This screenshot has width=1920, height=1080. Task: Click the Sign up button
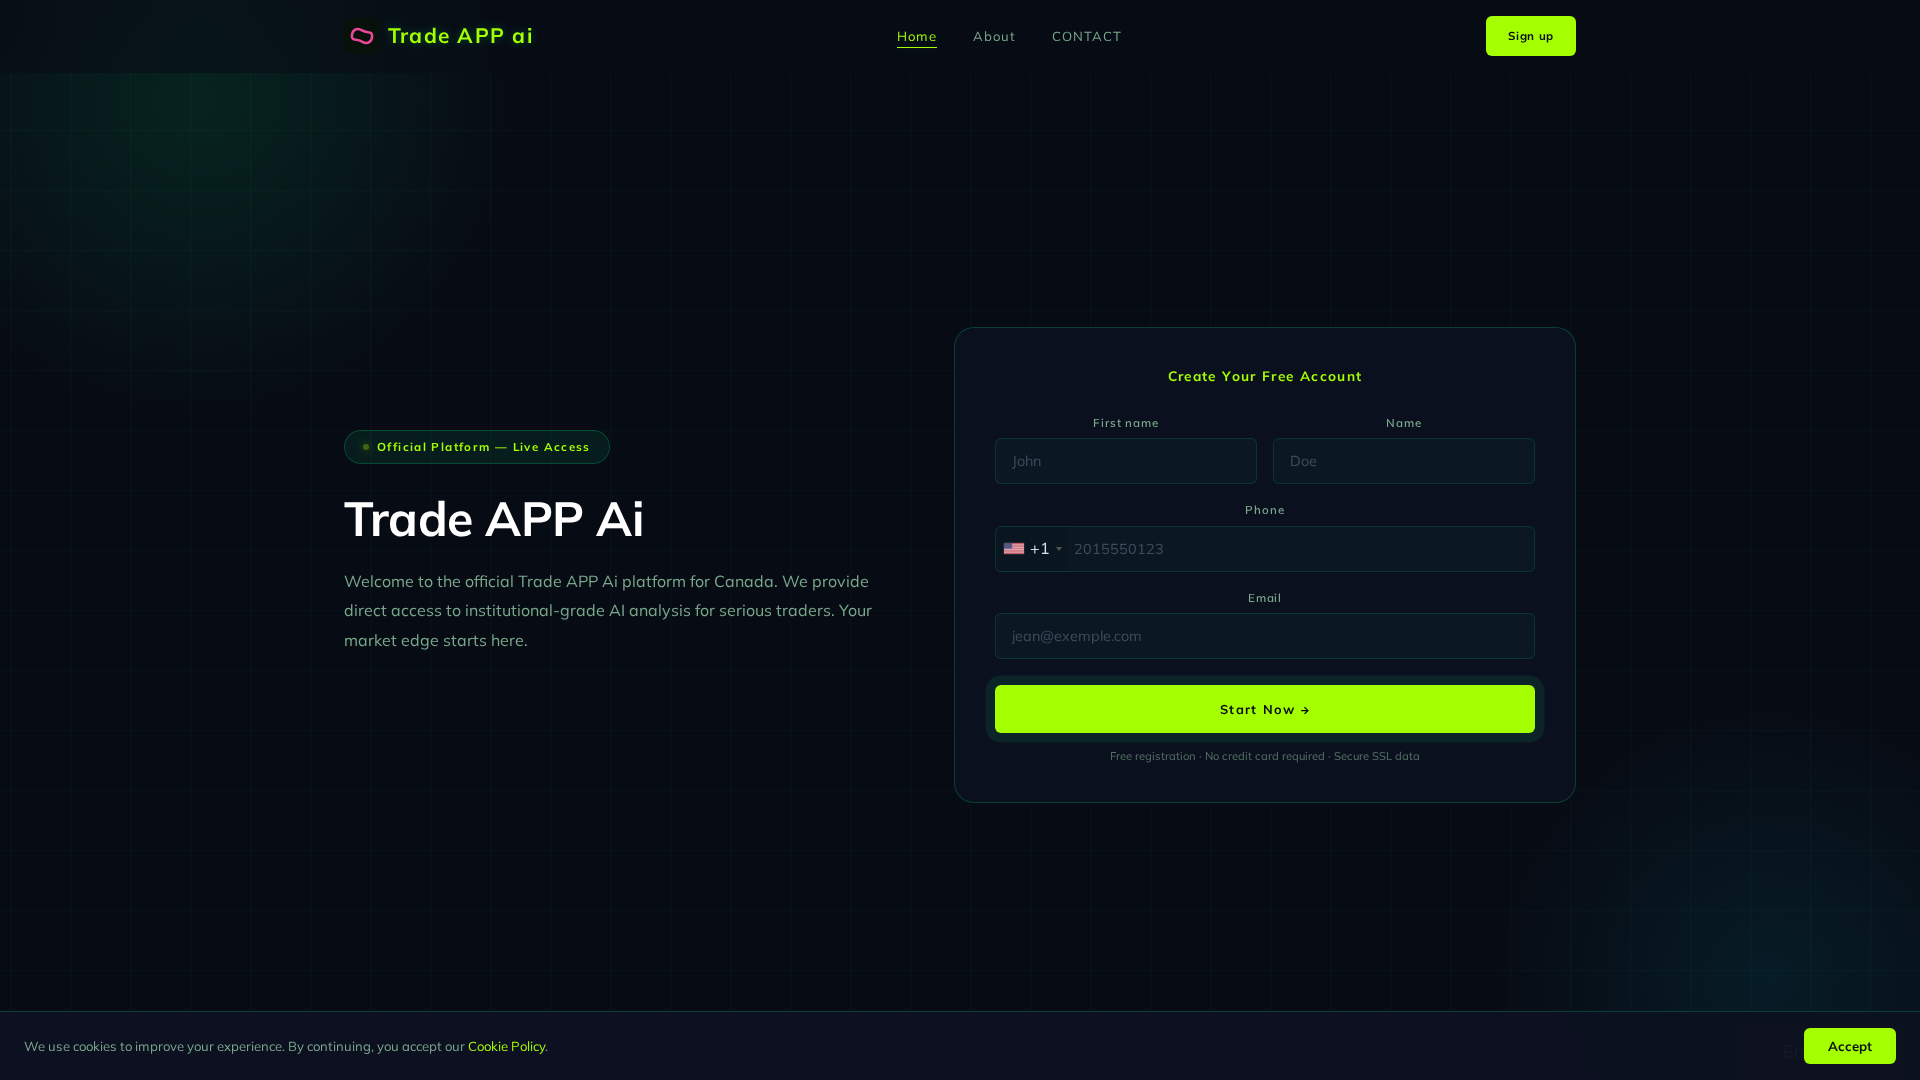[1531, 36]
